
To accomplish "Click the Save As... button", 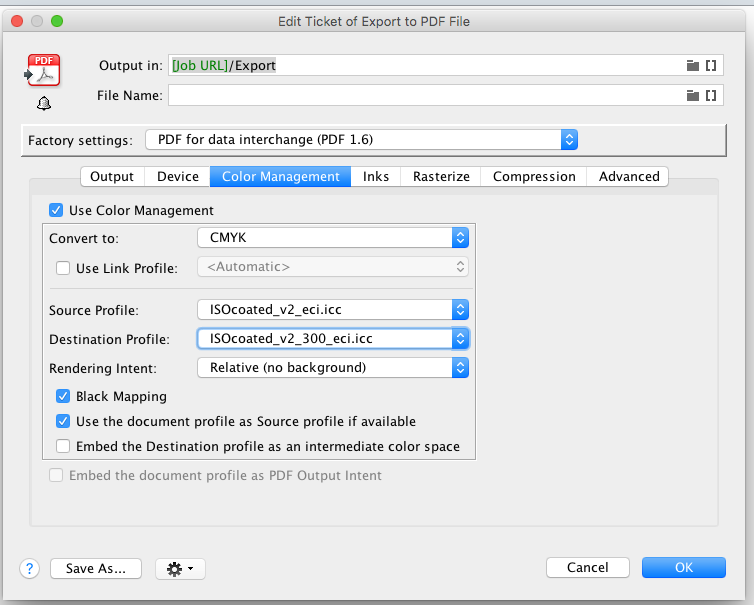I will [96, 568].
